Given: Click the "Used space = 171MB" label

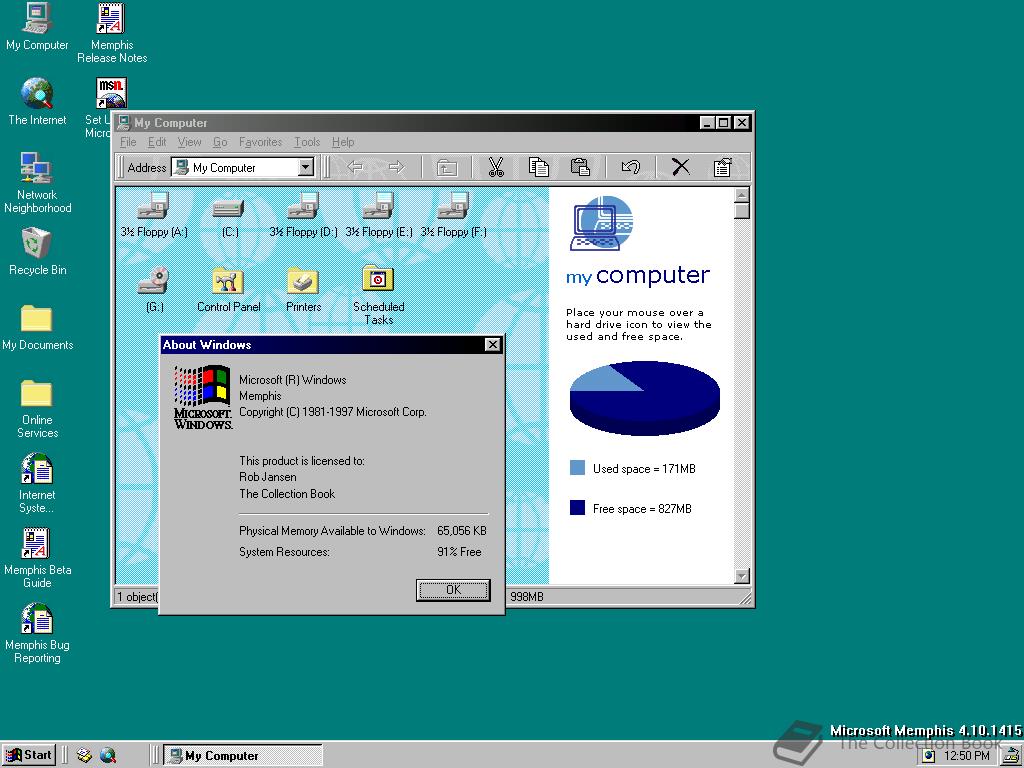Looking at the screenshot, I should pos(644,468).
